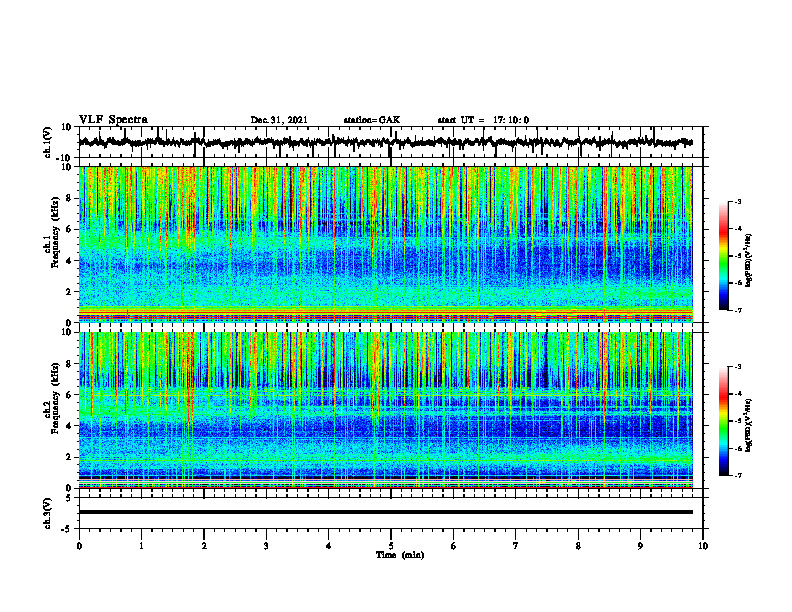
Task: Click time axis tick label "8"
Action: point(578,546)
